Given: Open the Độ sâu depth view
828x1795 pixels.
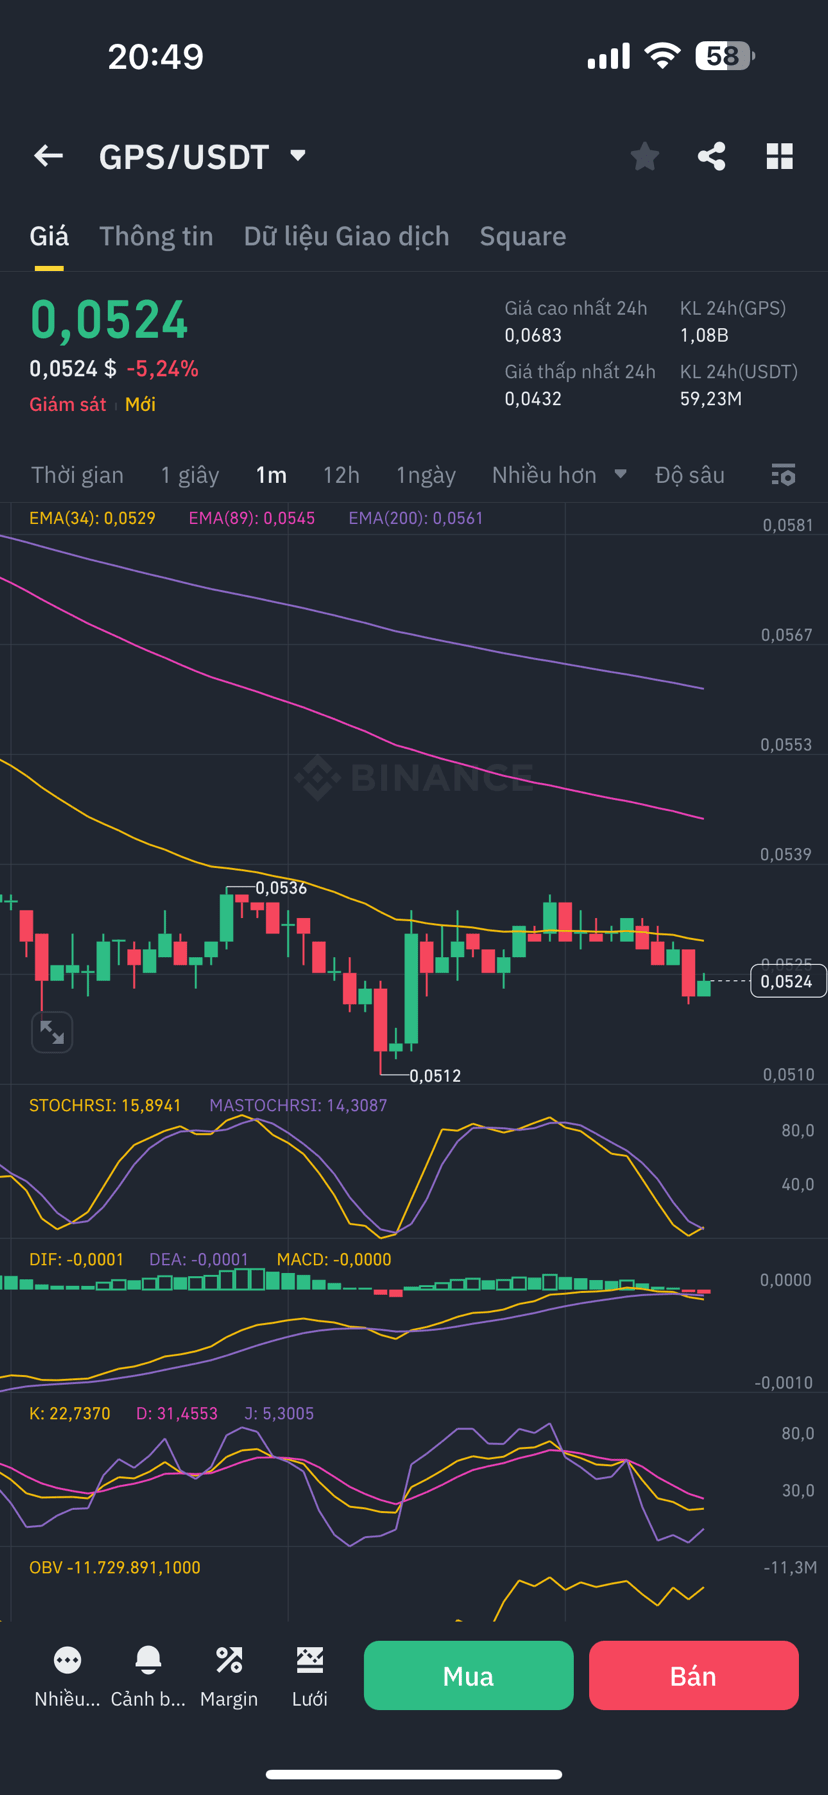Looking at the screenshot, I should pyautogui.click(x=690, y=475).
